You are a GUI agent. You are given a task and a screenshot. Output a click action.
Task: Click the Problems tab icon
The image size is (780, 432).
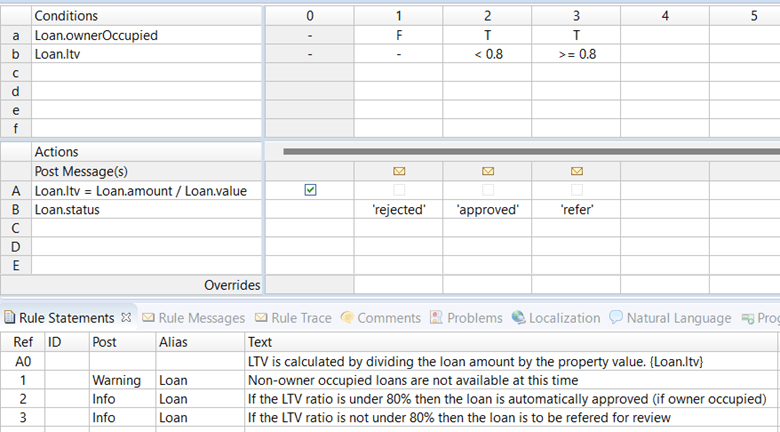click(436, 318)
